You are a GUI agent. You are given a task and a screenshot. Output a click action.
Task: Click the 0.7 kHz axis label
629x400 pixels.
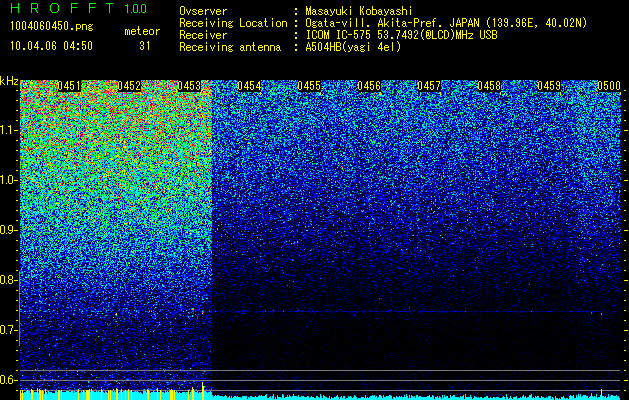click(x=9, y=330)
